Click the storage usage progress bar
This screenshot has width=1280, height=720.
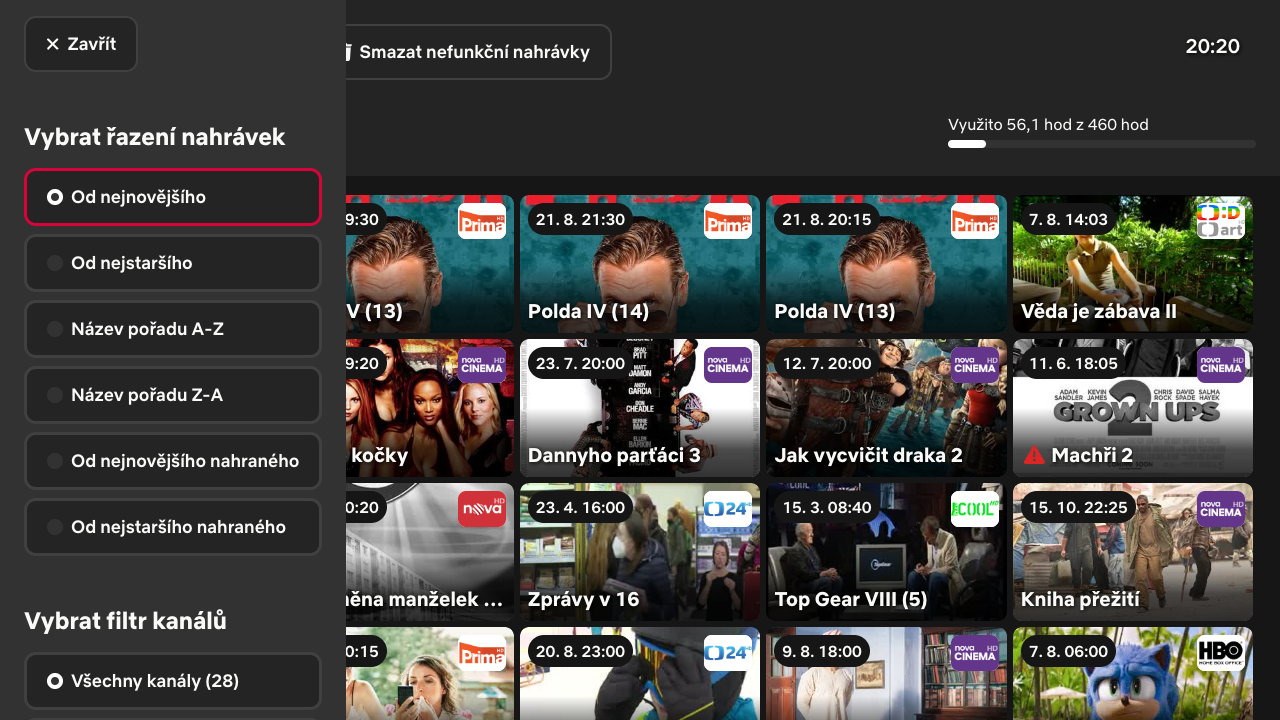[x=1102, y=144]
